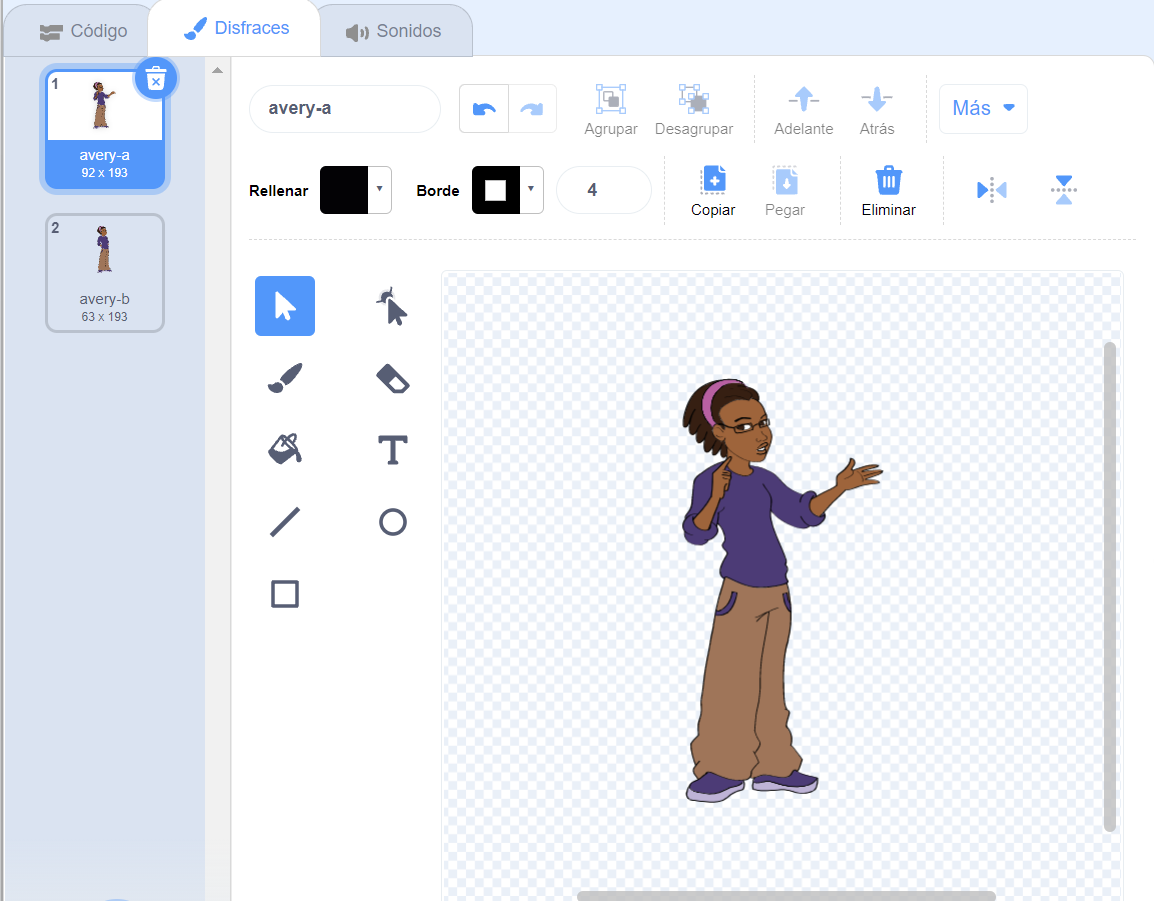Viewport: 1154px width, 901px height.
Task: Choose the Text tool
Action: pos(392,450)
